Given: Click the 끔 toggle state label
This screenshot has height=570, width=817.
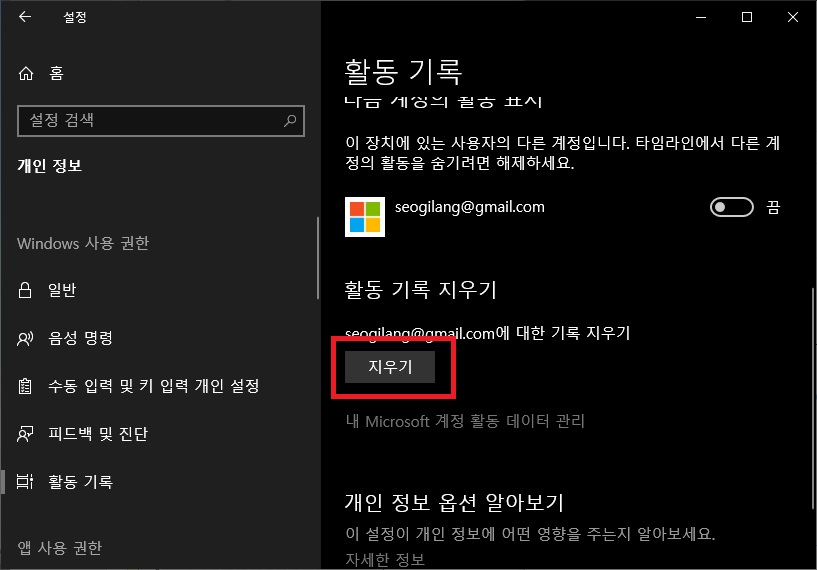Looking at the screenshot, I should [x=773, y=207].
